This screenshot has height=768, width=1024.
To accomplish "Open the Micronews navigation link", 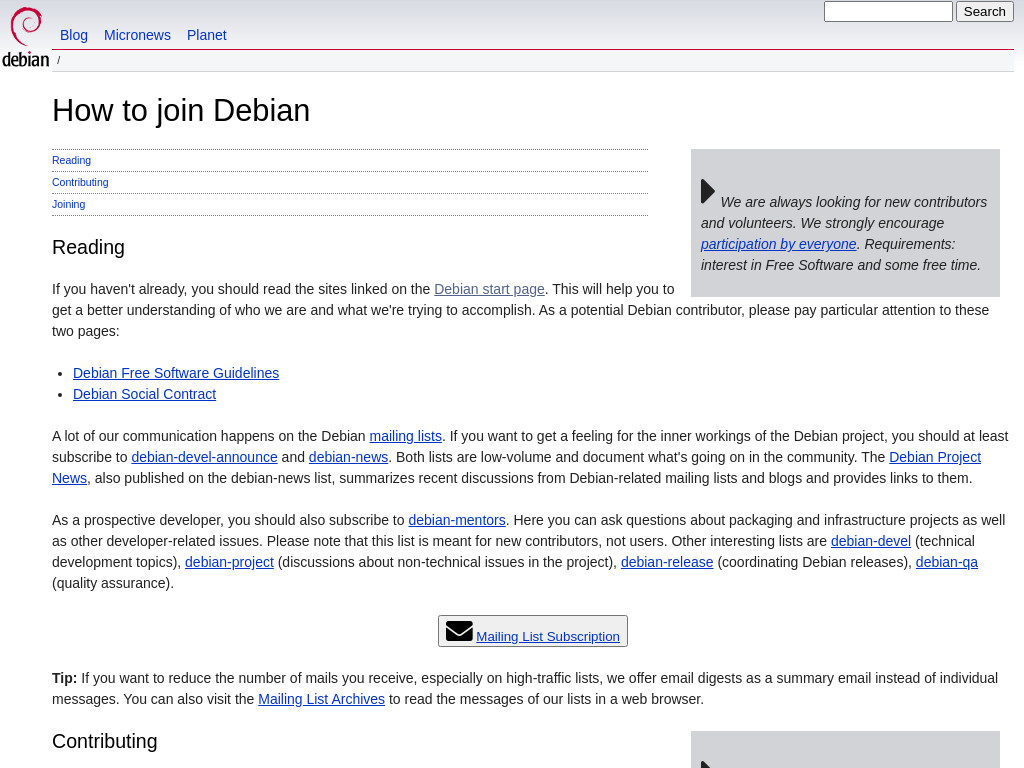I will pyautogui.click(x=137, y=35).
